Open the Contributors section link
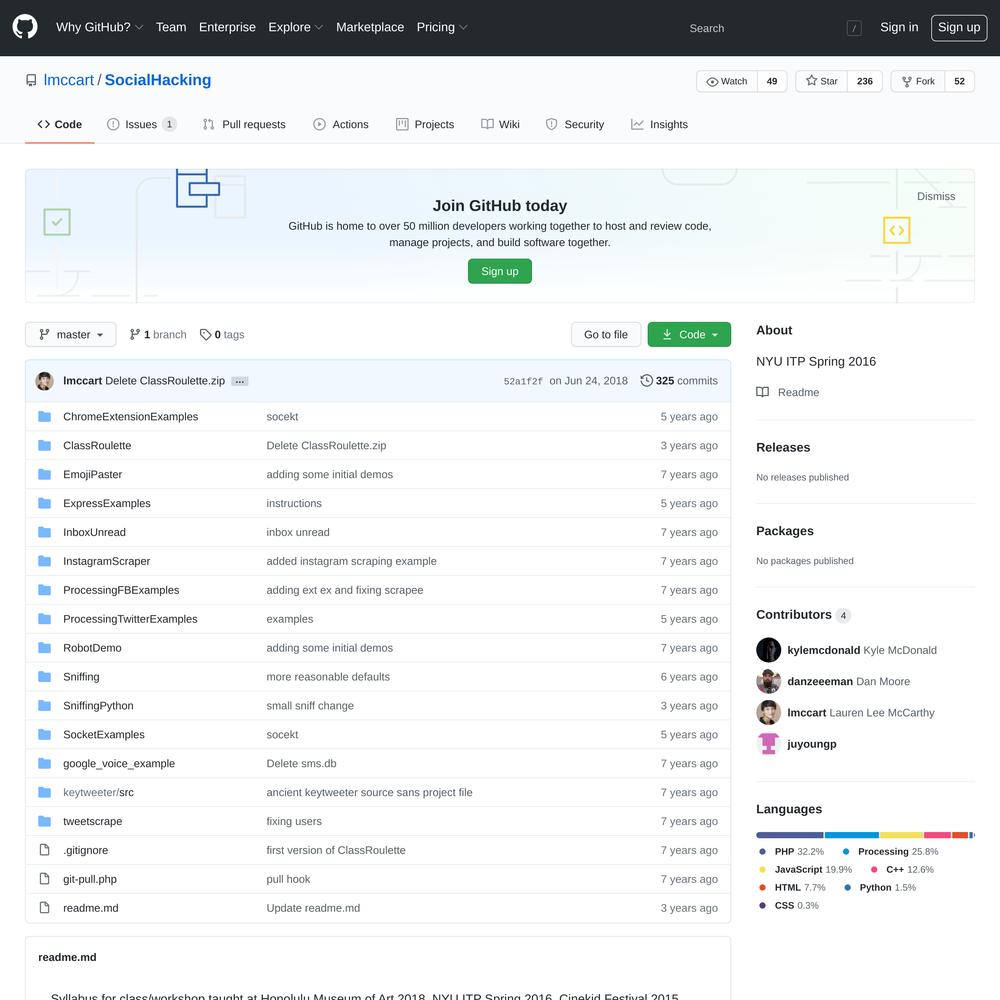Viewport: 1000px width, 1000px height. click(803, 615)
